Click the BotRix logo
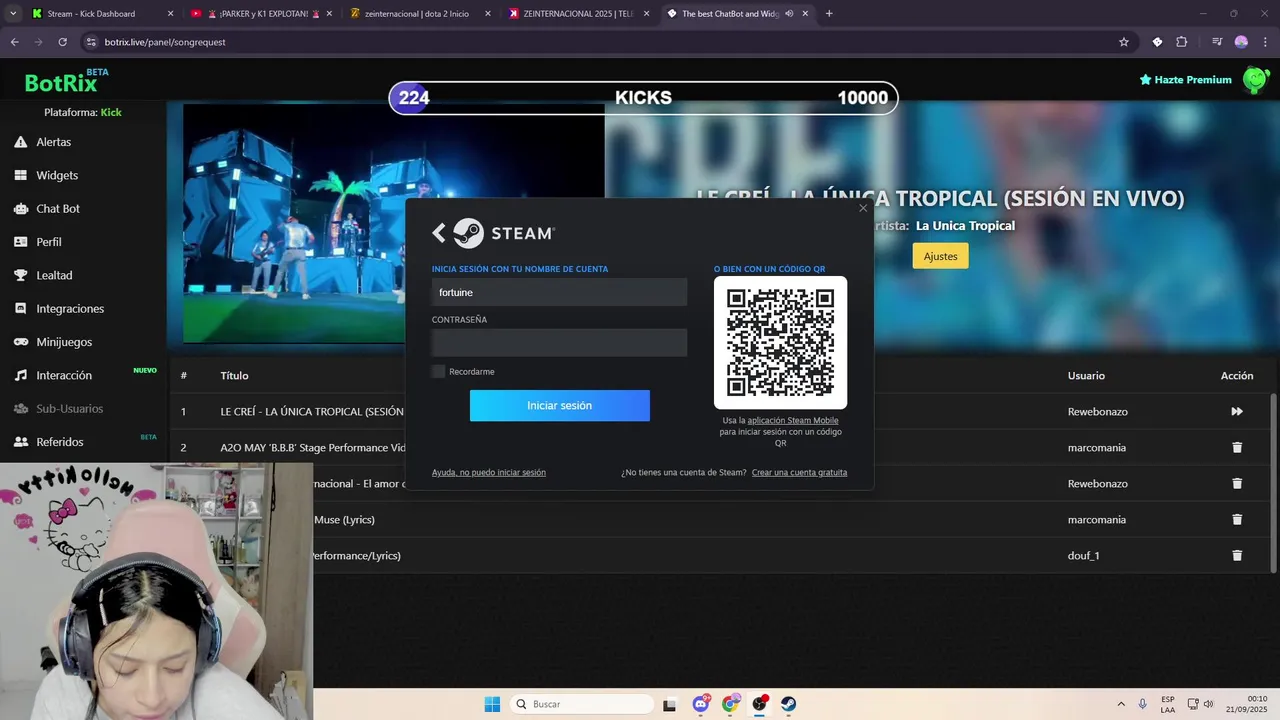1280x720 pixels. [x=63, y=82]
